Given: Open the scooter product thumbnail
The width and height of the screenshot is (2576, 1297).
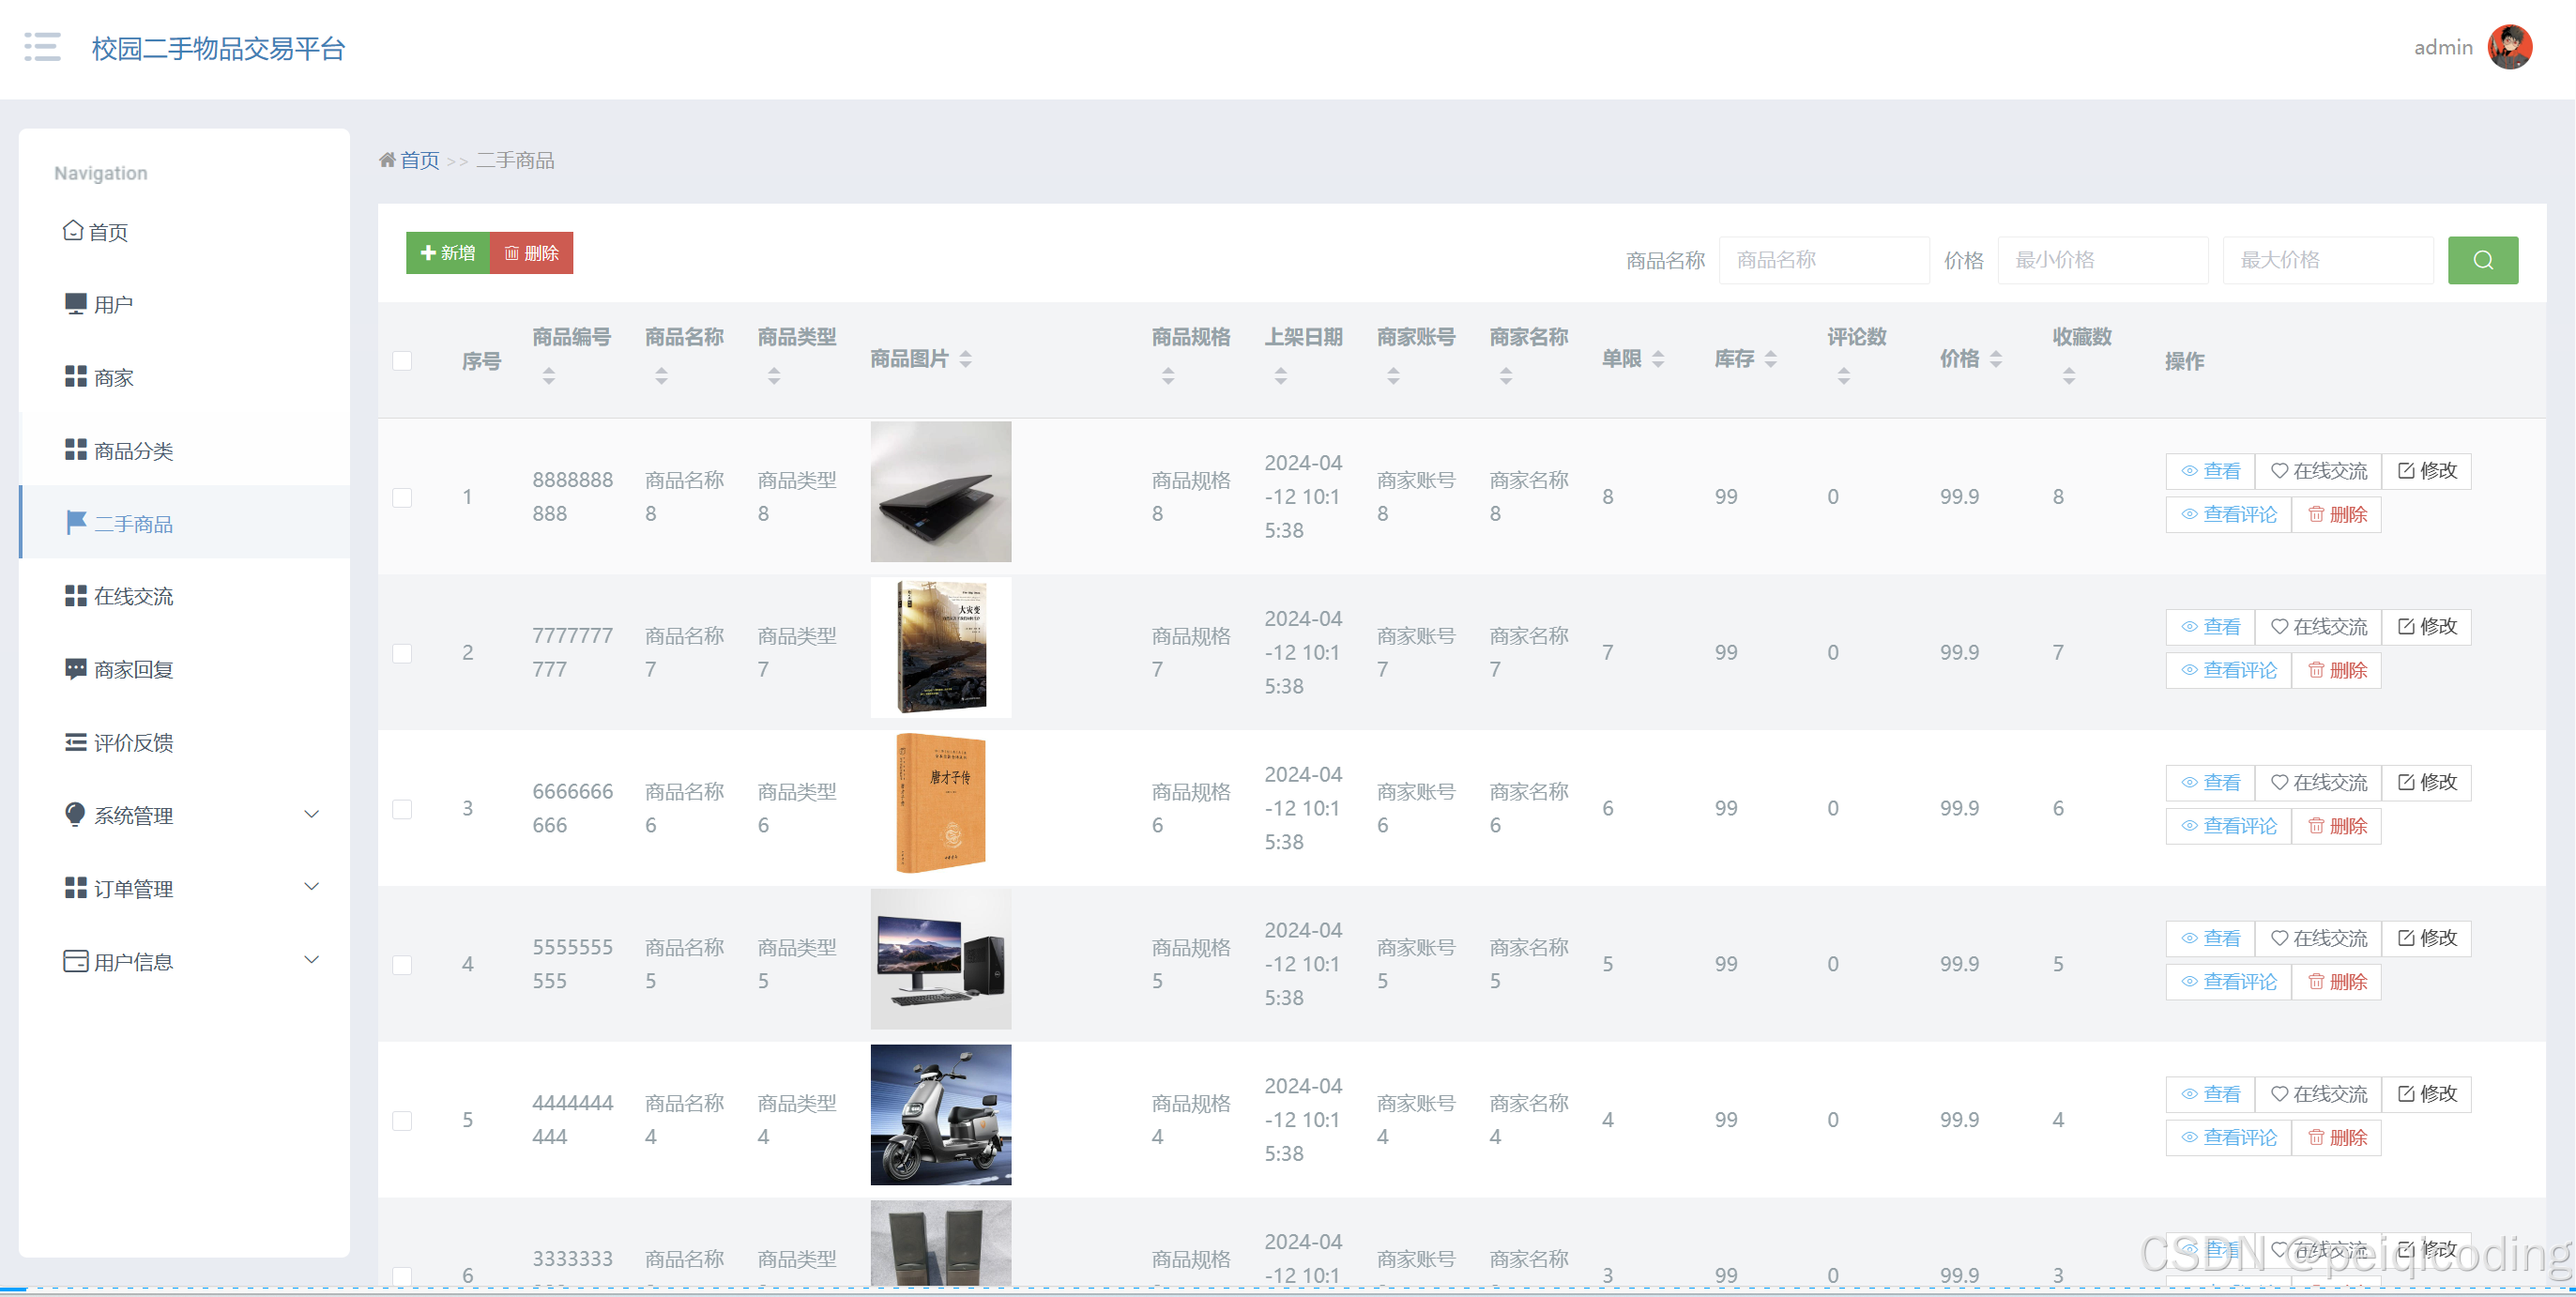Looking at the screenshot, I should pos(940,1114).
